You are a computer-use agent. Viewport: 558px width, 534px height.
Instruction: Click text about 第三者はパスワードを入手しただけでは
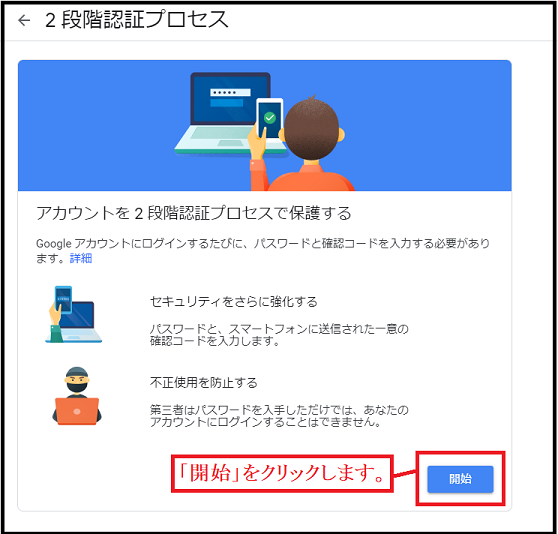(x=279, y=416)
